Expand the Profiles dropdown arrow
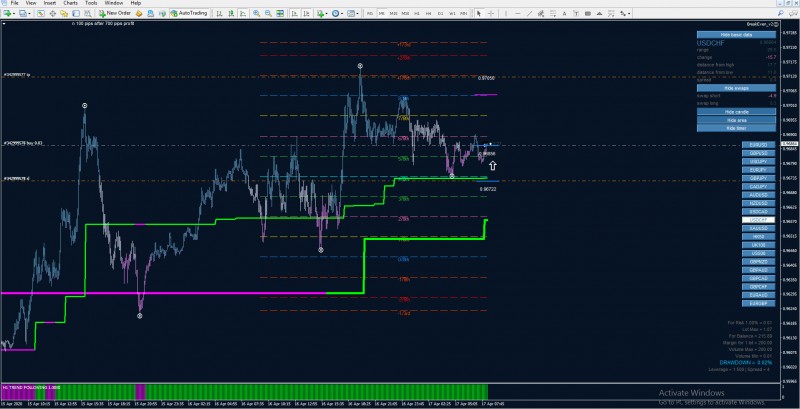The width and height of the screenshot is (800, 409). (x=30, y=13)
